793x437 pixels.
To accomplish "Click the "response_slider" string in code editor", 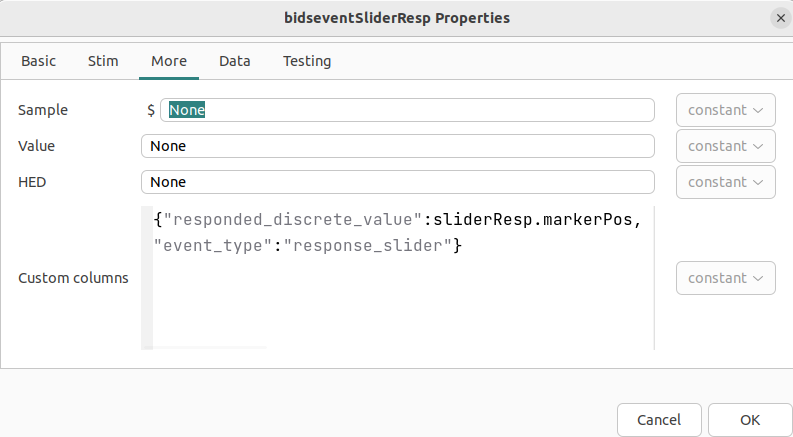I will coord(368,246).
